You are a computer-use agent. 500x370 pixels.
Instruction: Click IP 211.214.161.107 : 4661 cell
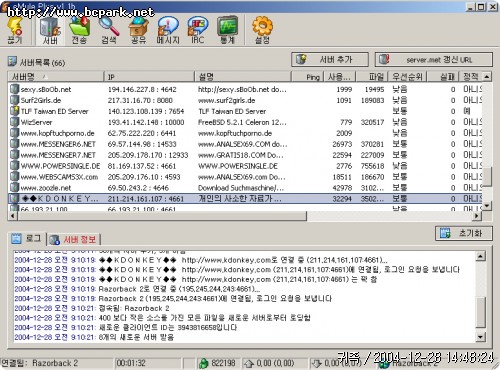[x=146, y=199]
